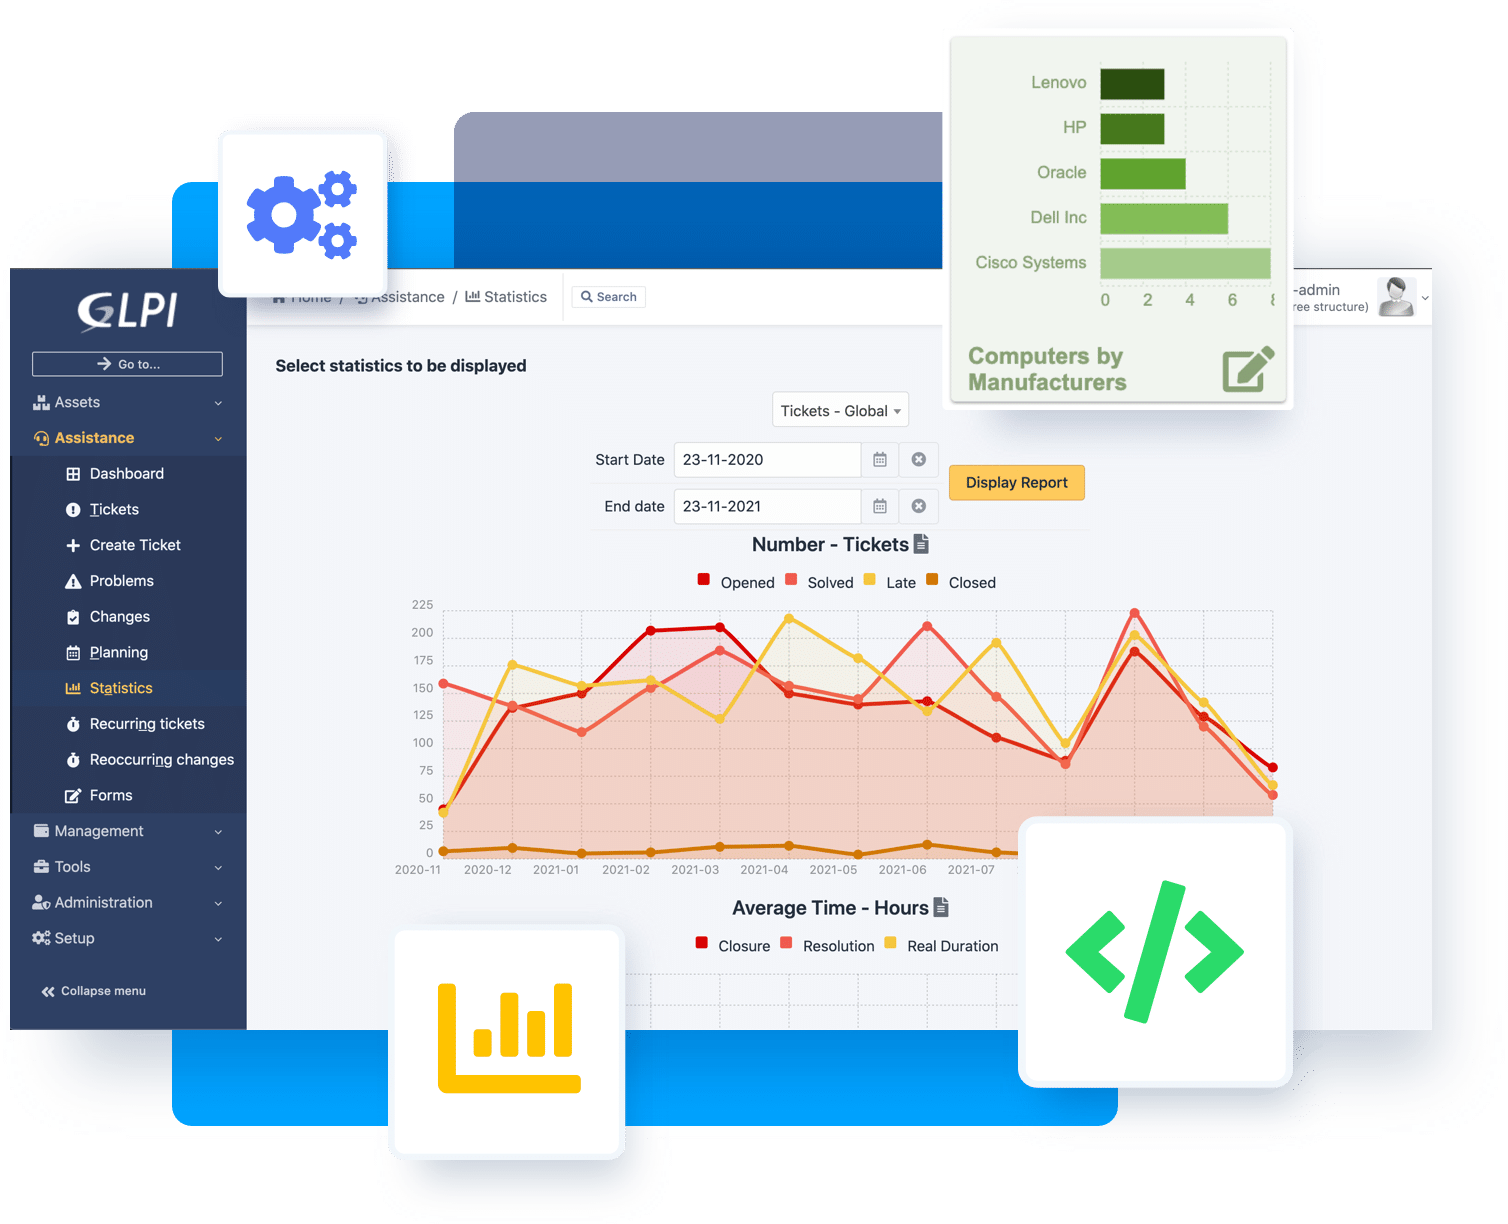Expand the Administration menu chevron
This screenshot has width=1508, height=1224.
point(218,903)
